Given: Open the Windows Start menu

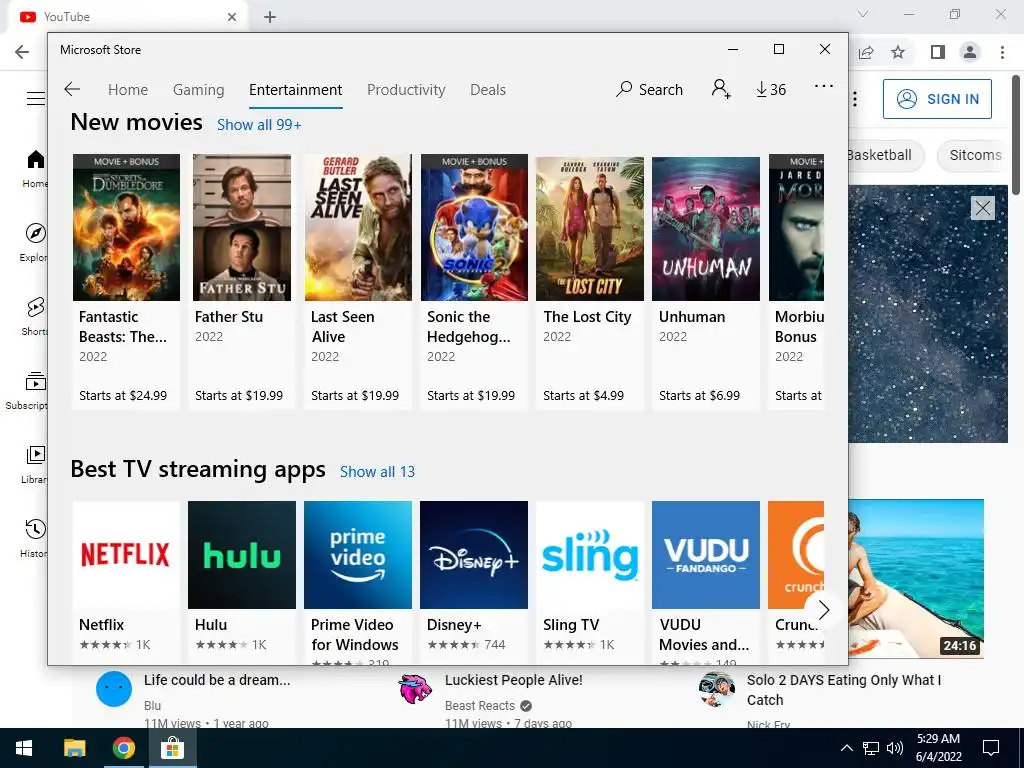Looking at the screenshot, I should pos(24,748).
